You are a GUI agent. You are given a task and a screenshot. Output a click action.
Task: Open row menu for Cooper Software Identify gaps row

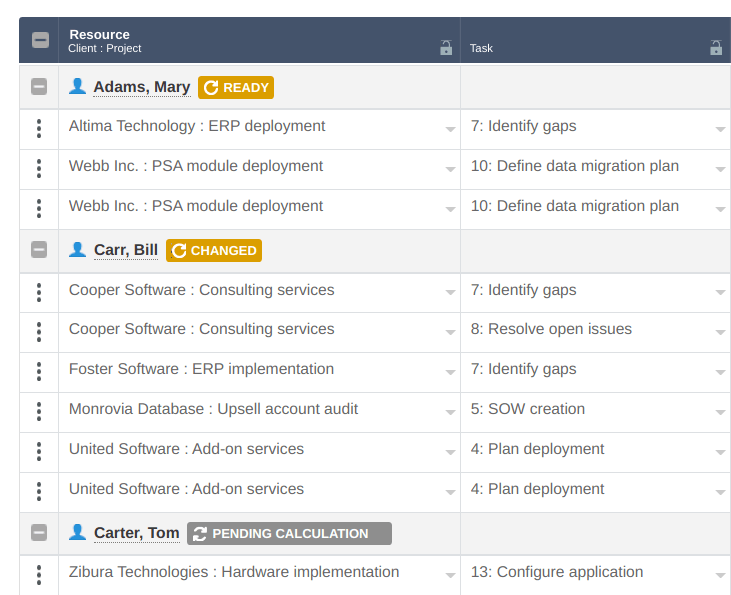click(x=39, y=293)
